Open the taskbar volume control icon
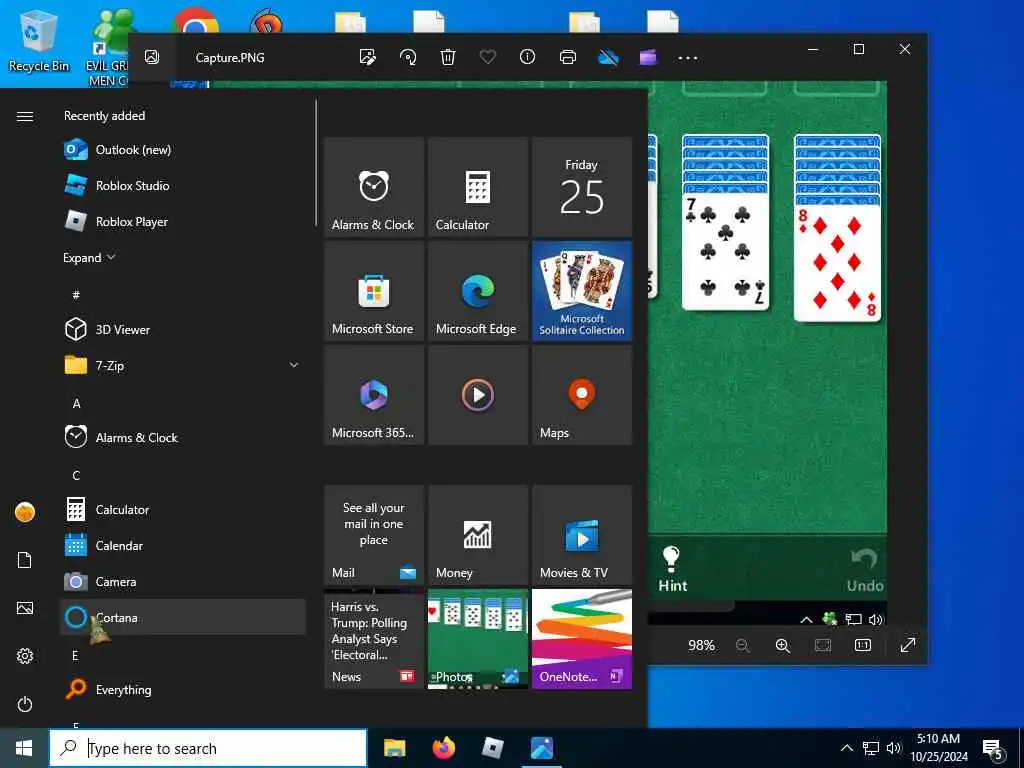This screenshot has height=768, width=1024. click(894, 748)
